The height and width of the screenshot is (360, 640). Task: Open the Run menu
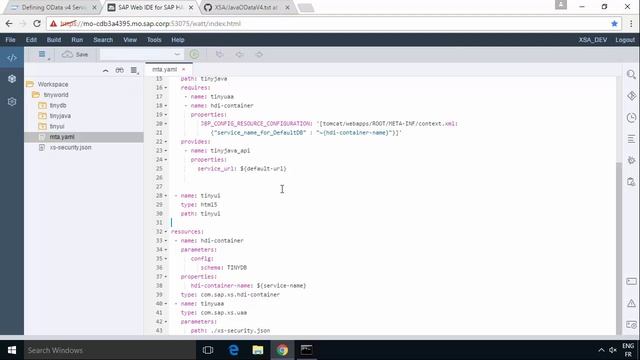coord(77,40)
